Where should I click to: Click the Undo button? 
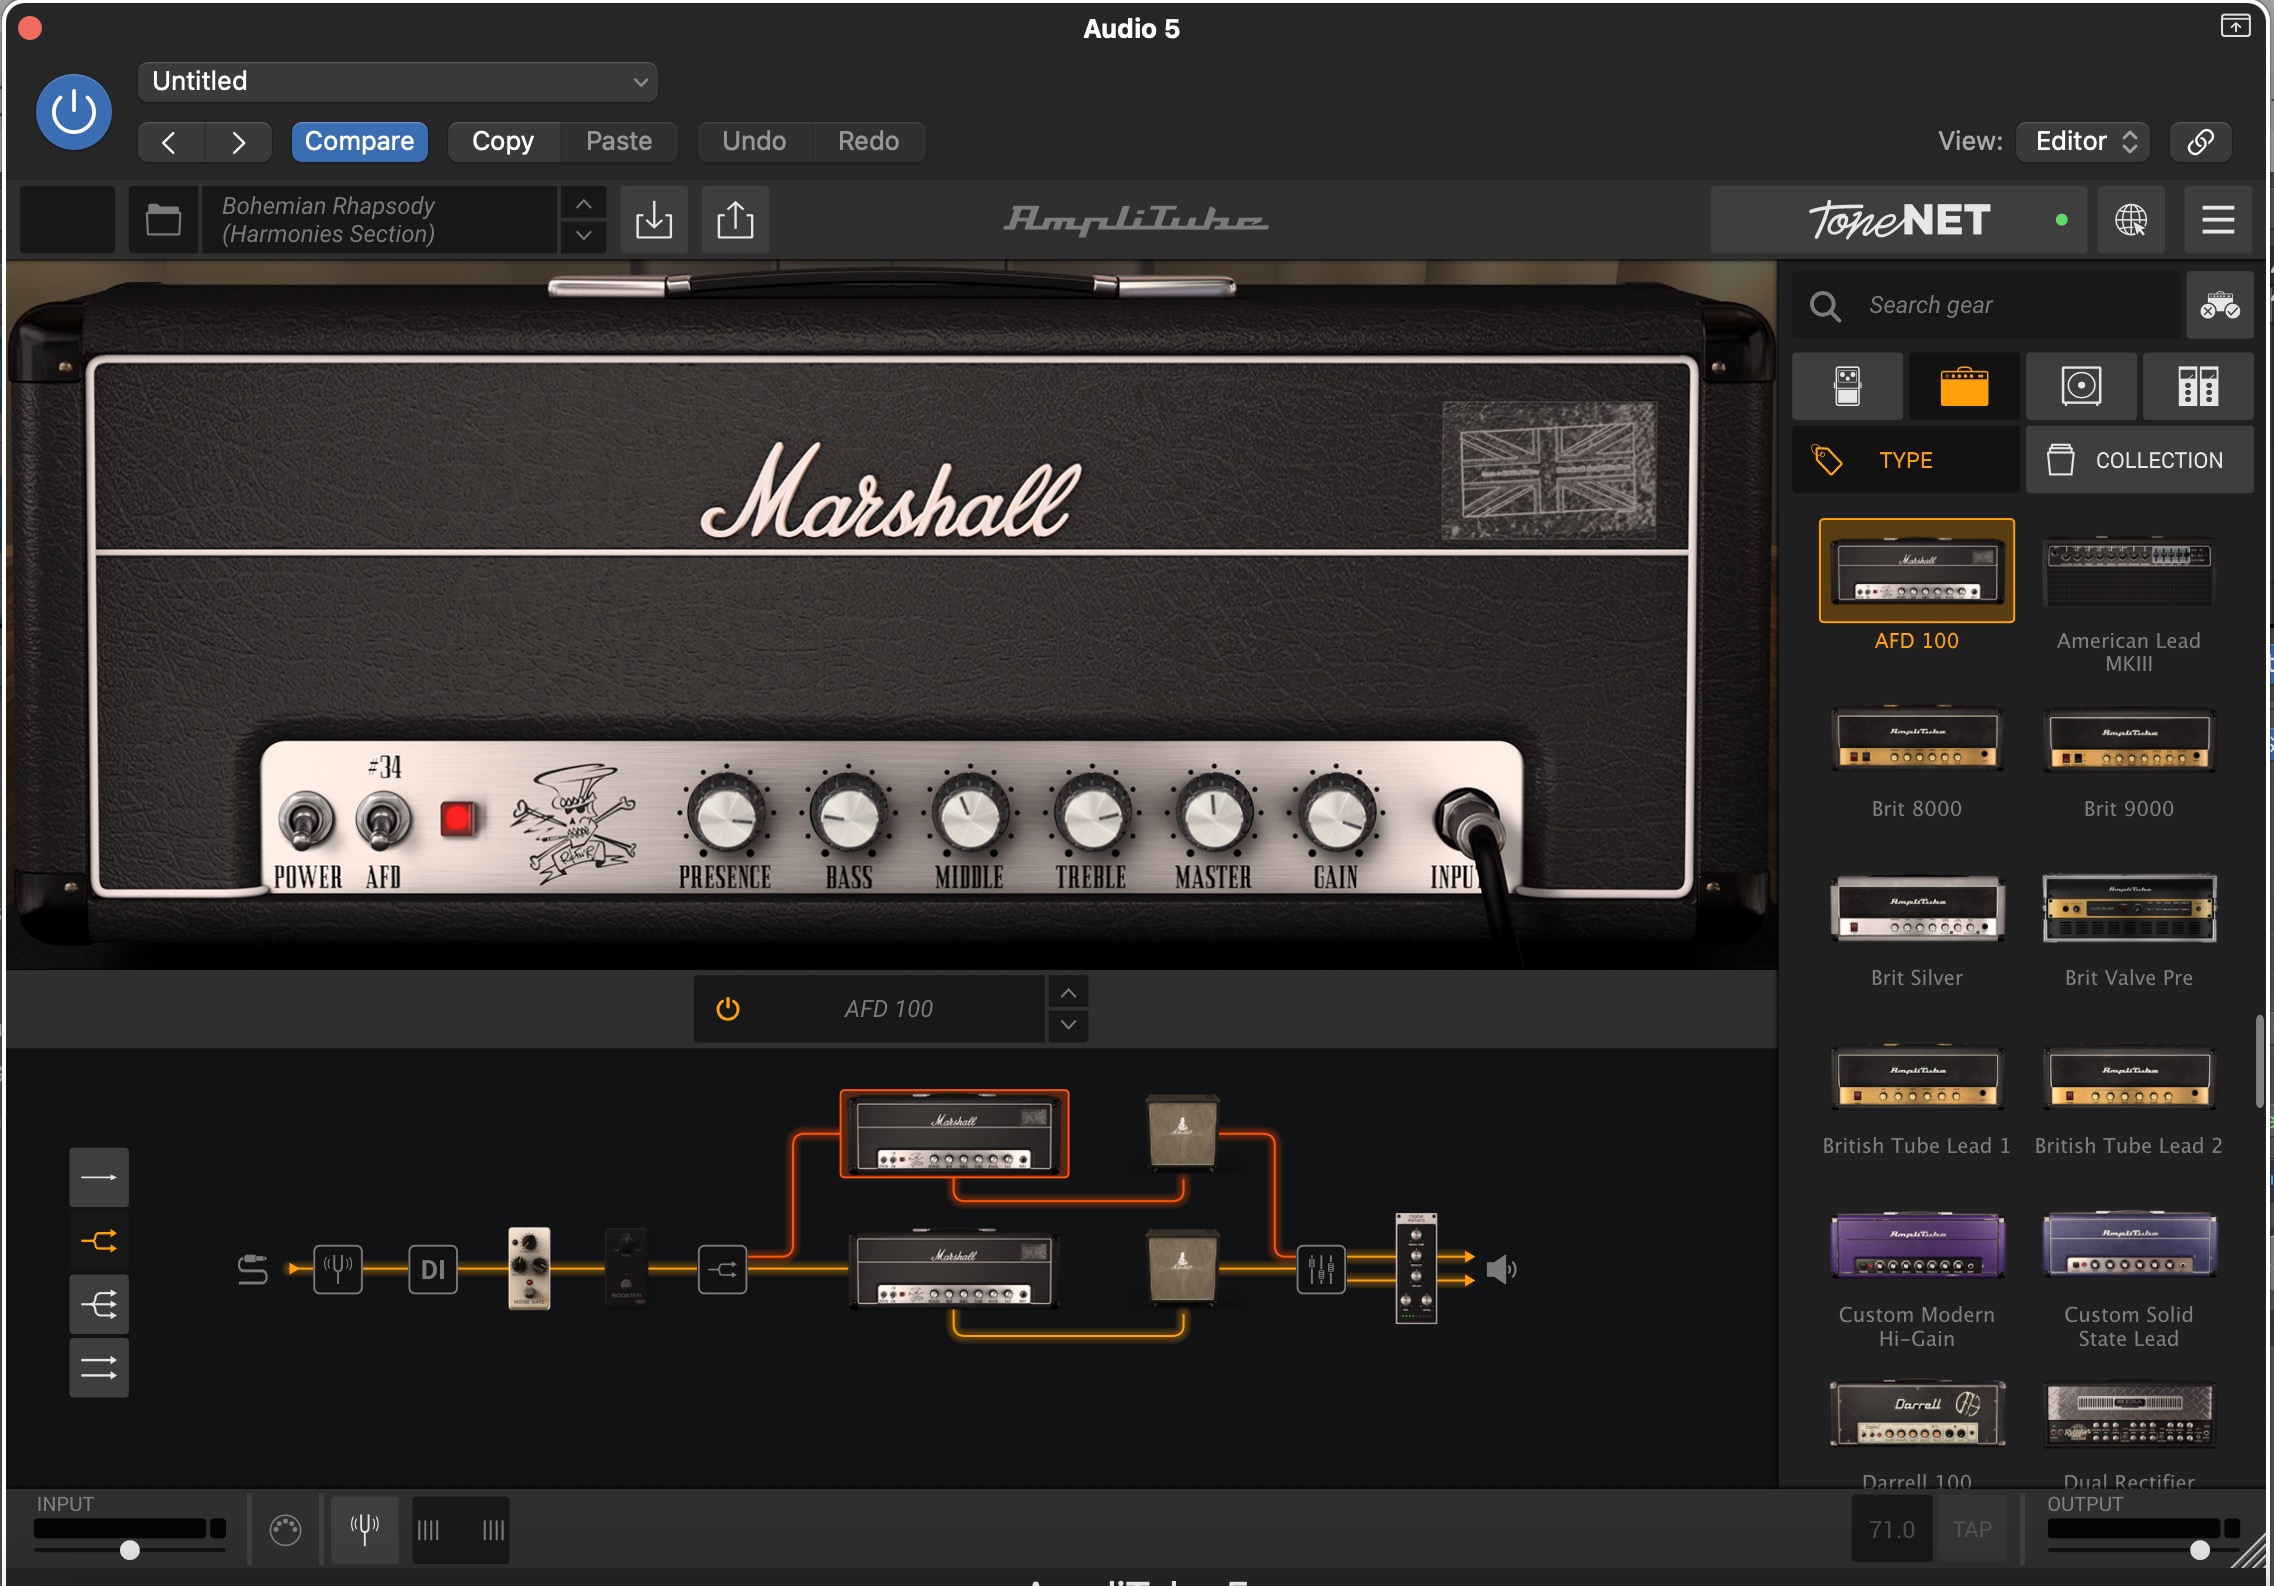(754, 141)
